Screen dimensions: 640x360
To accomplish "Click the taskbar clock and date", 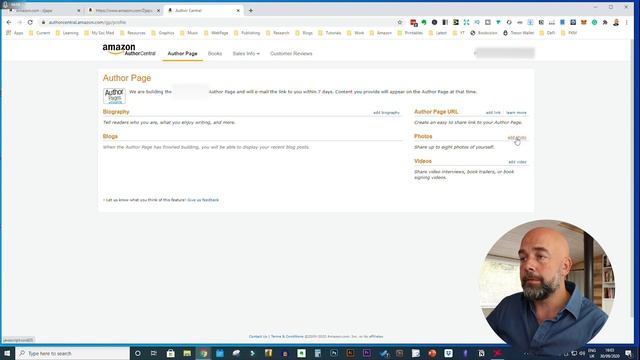I will click(x=610, y=353).
